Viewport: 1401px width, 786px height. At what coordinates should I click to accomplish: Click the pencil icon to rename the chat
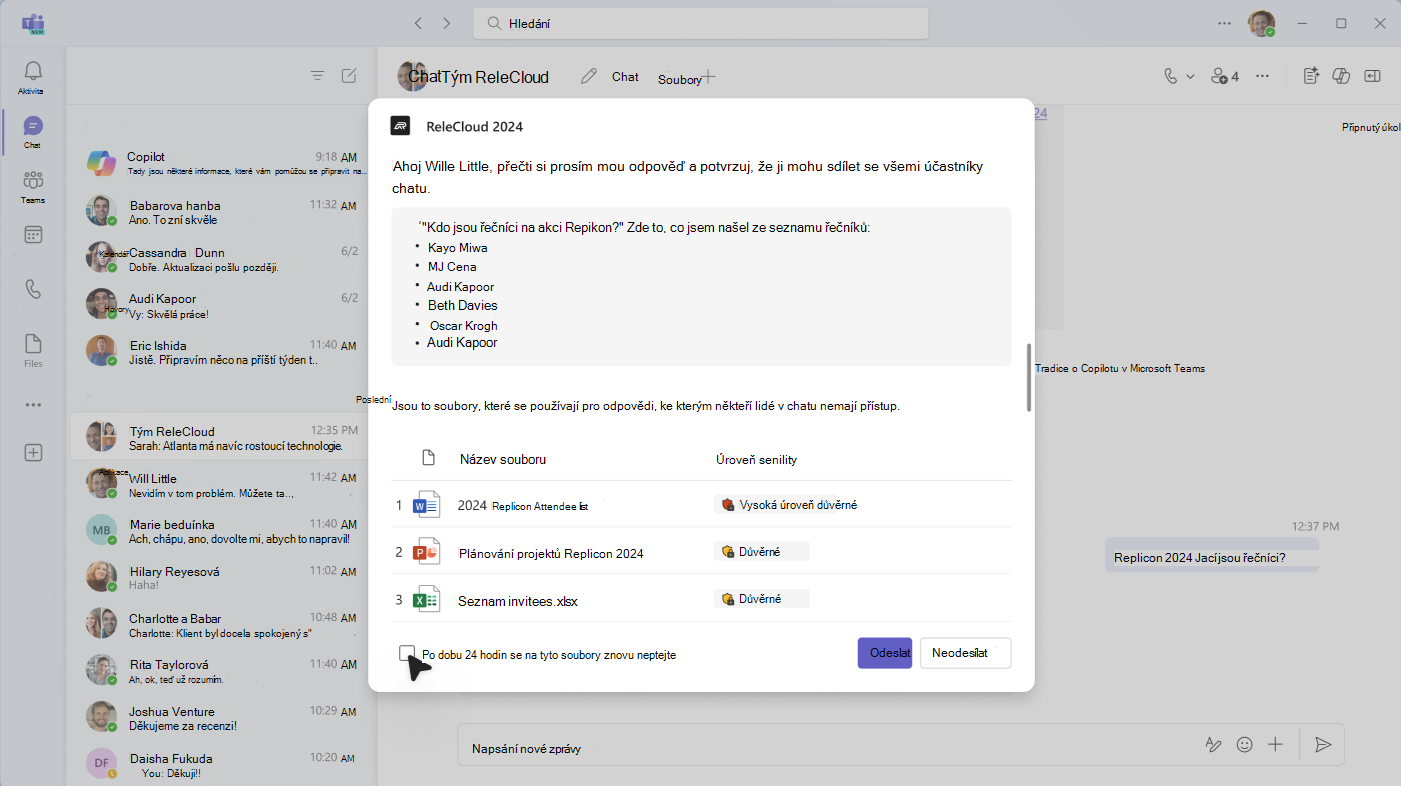click(x=589, y=76)
